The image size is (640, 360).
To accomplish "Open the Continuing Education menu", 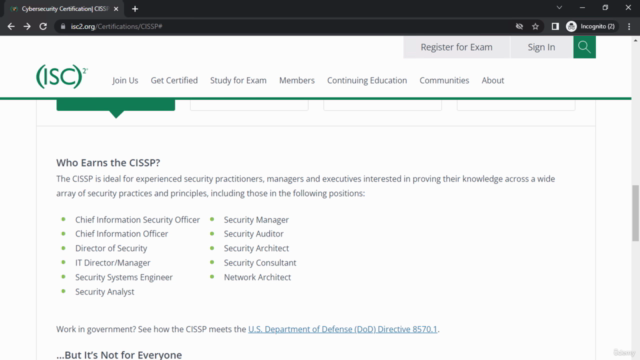I will coord(367,80).
